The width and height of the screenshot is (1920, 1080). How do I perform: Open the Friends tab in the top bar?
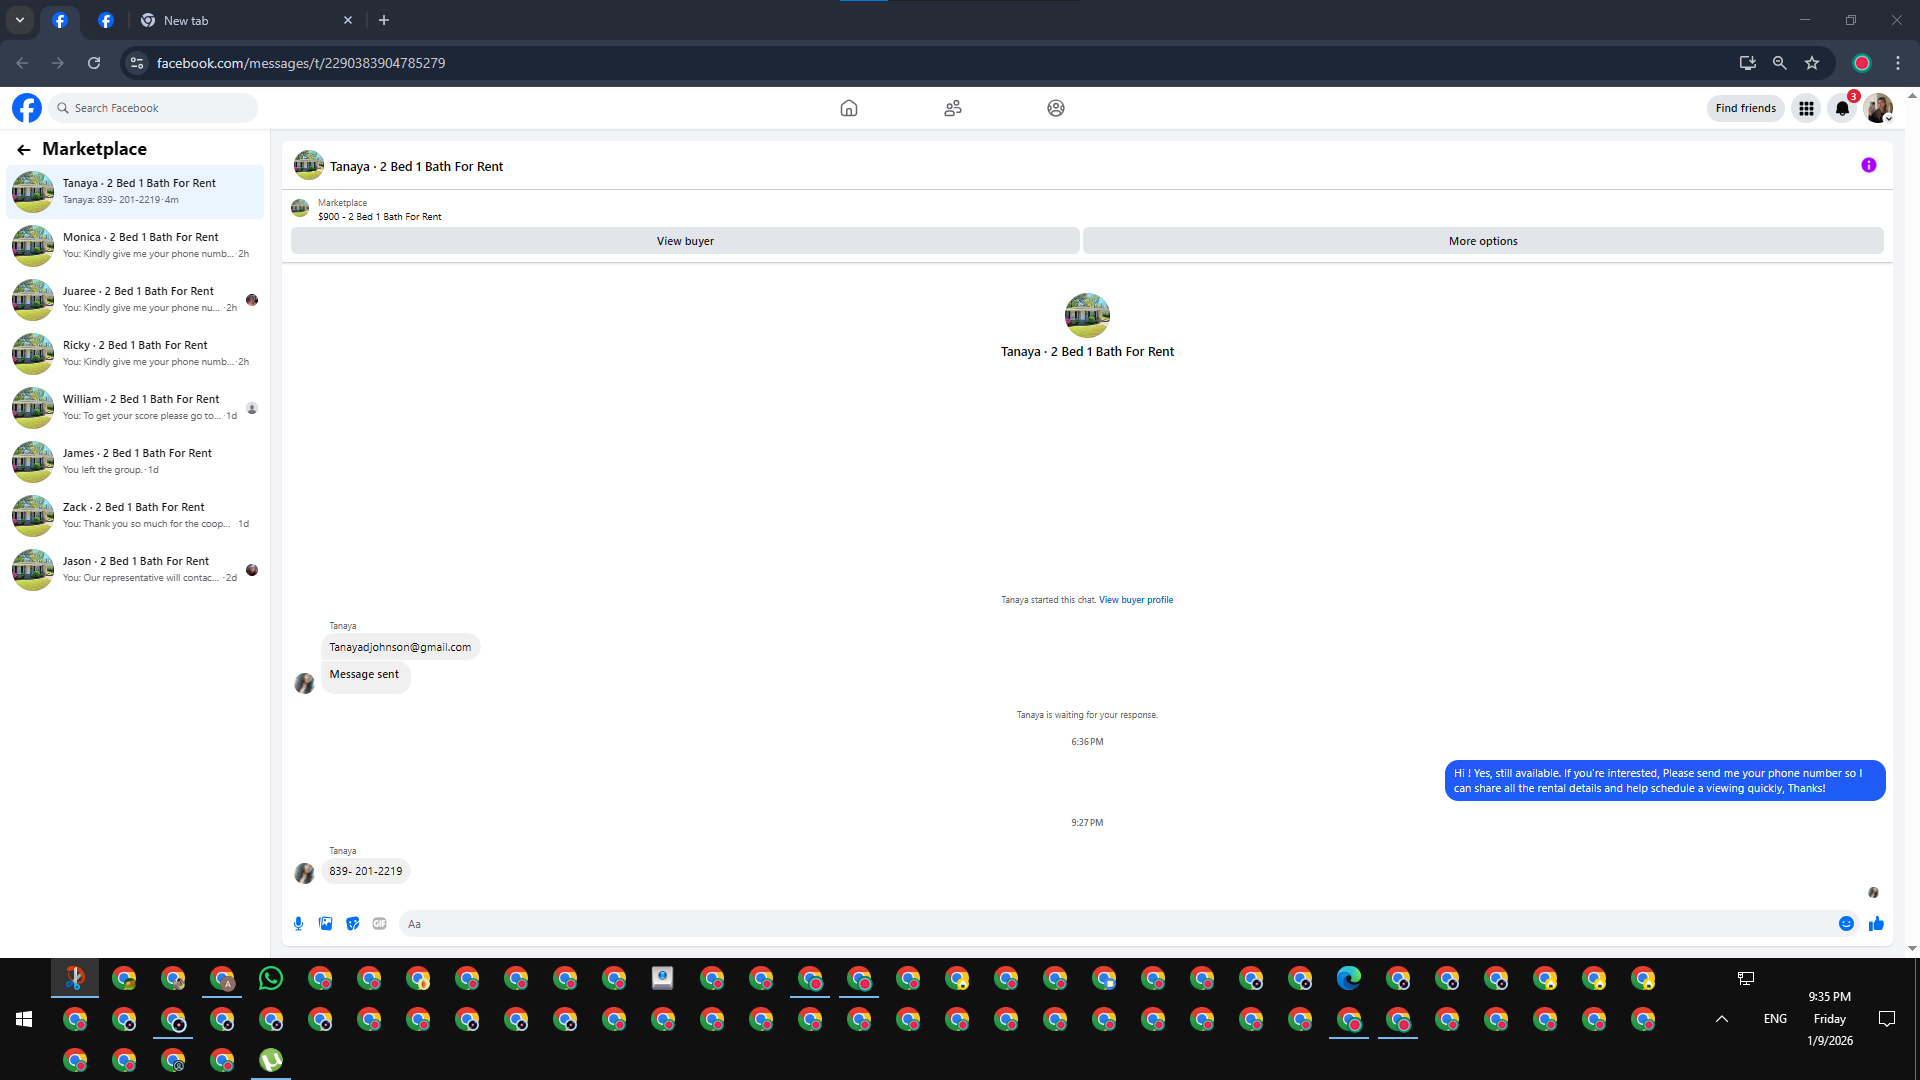(952, 108)
